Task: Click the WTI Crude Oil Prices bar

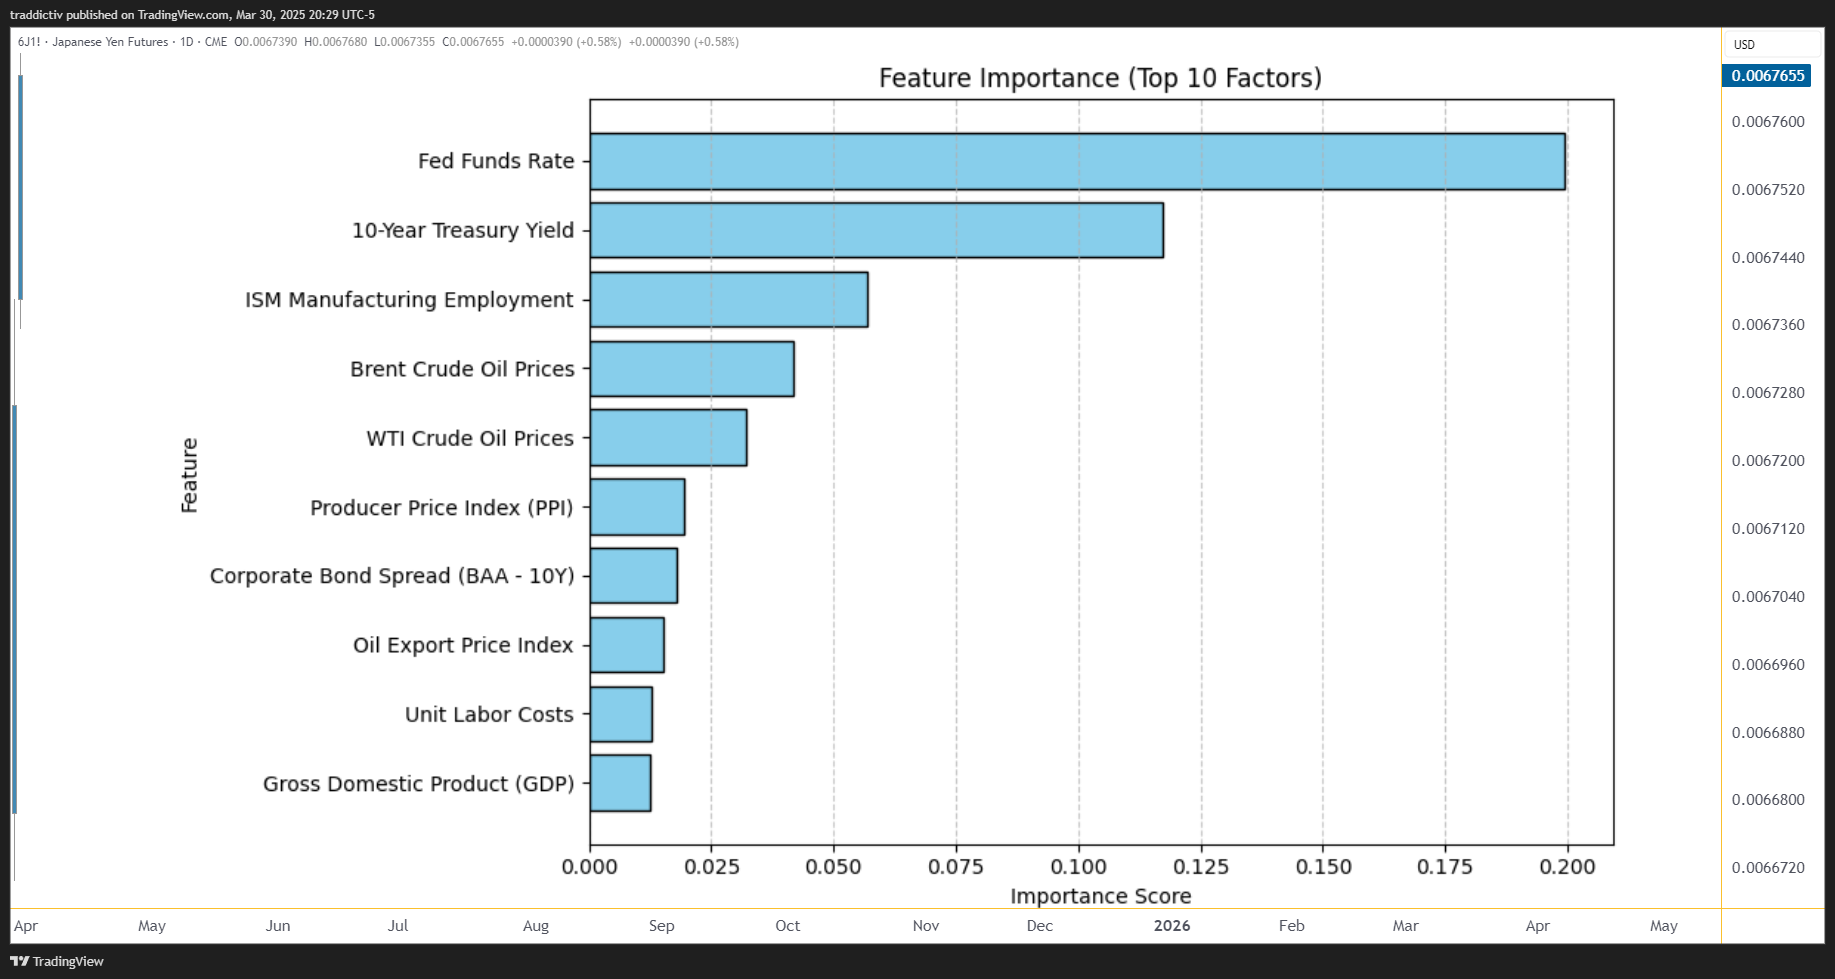Action: [x=668, y=438]
